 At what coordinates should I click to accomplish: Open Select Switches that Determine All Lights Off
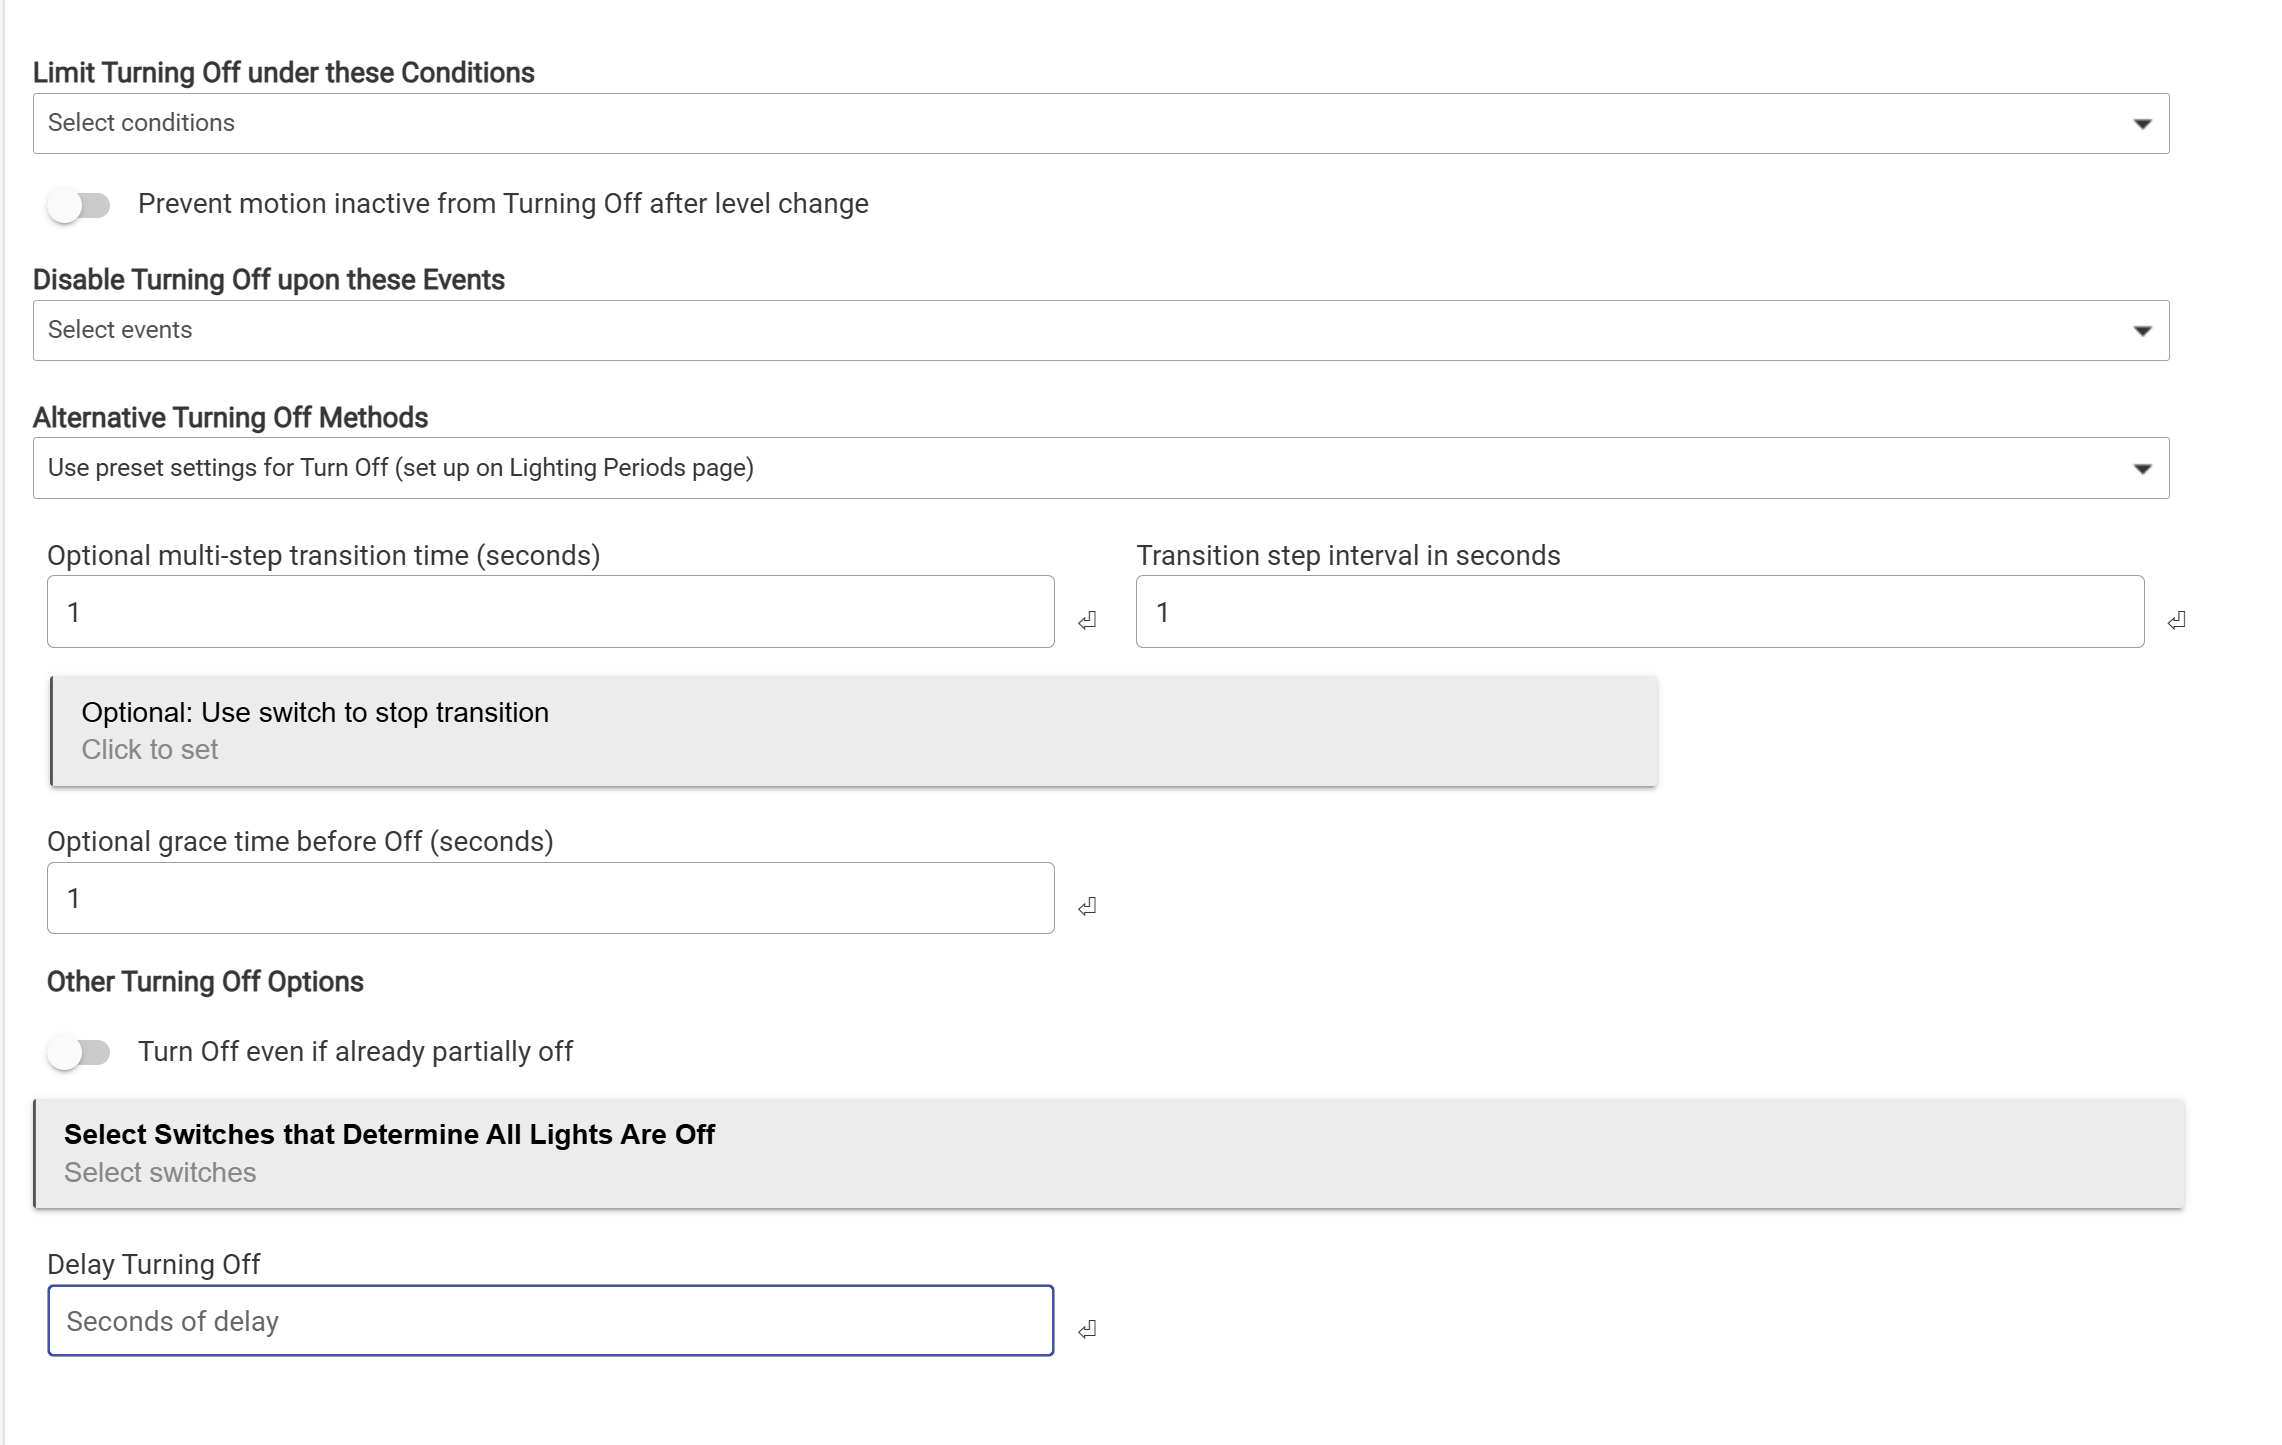(x=1108, y=1153)
